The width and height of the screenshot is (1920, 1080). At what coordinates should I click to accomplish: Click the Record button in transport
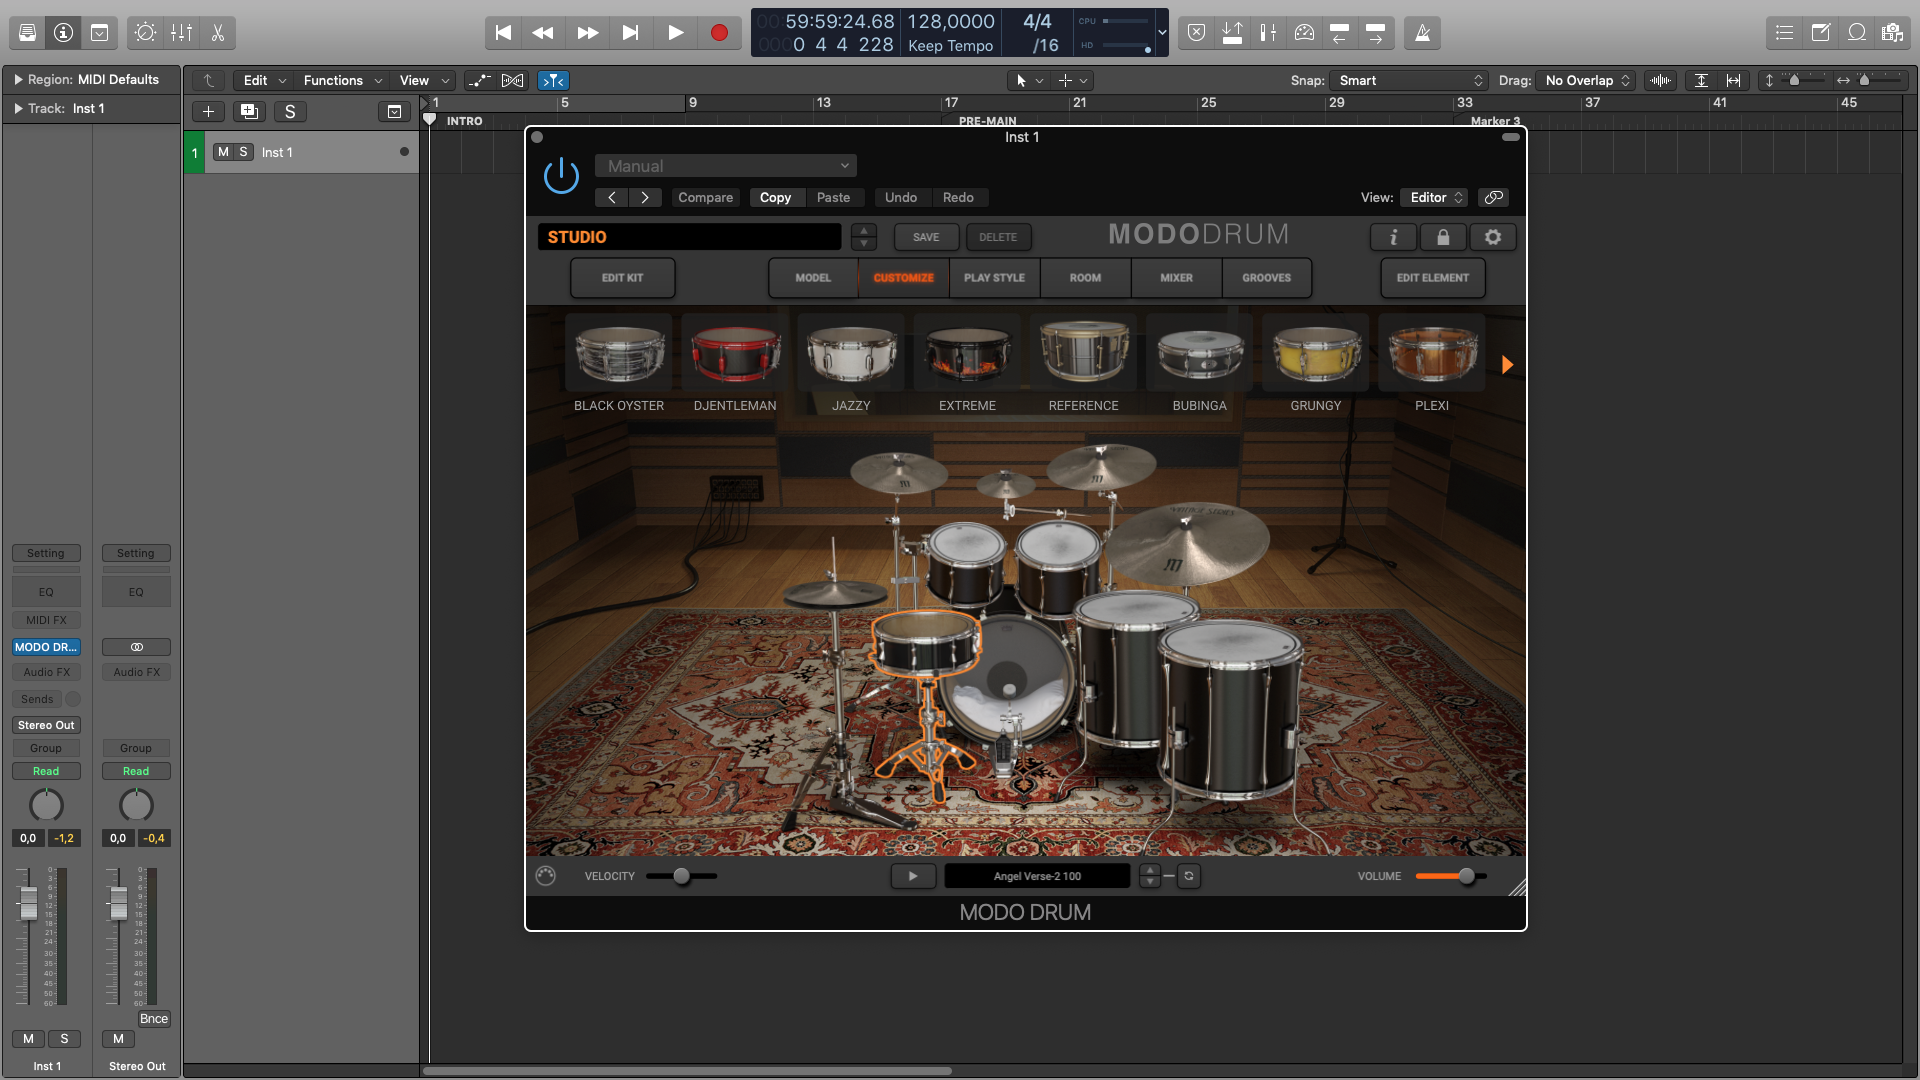718,33
